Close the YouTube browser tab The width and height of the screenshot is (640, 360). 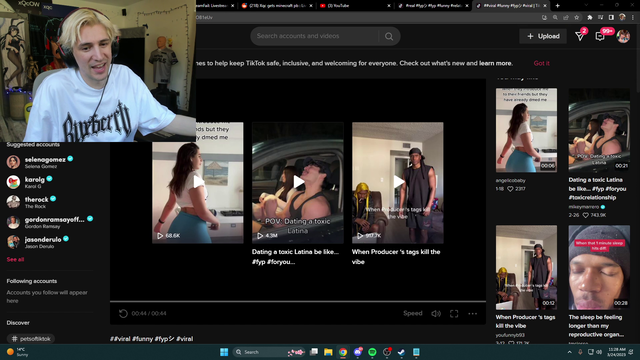point(389,6)
